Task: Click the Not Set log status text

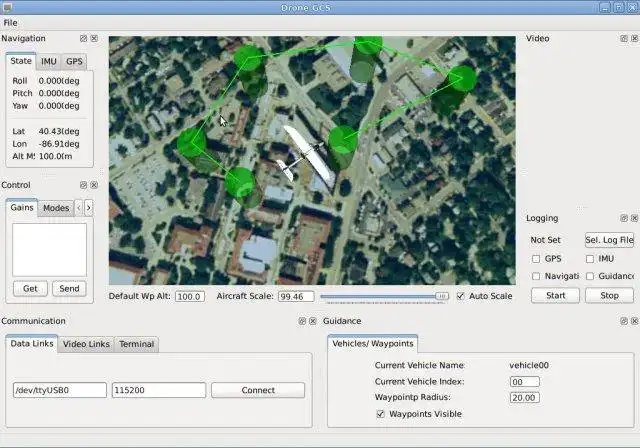Action: coord(545,240)
